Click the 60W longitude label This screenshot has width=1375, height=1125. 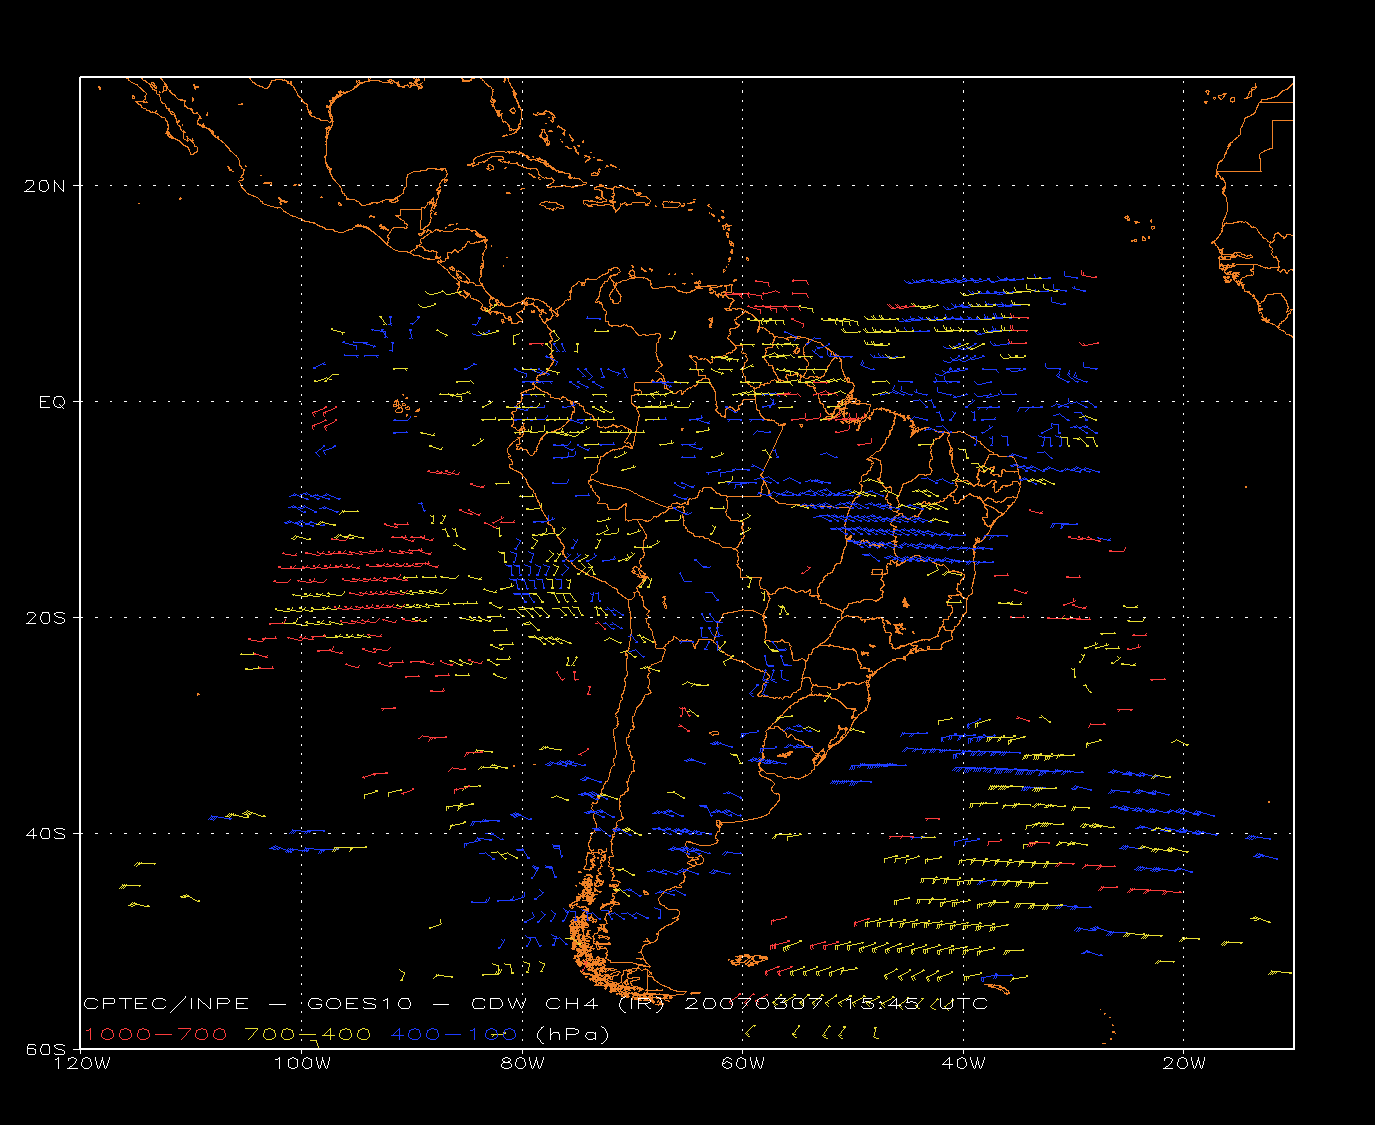(743, 1064)
